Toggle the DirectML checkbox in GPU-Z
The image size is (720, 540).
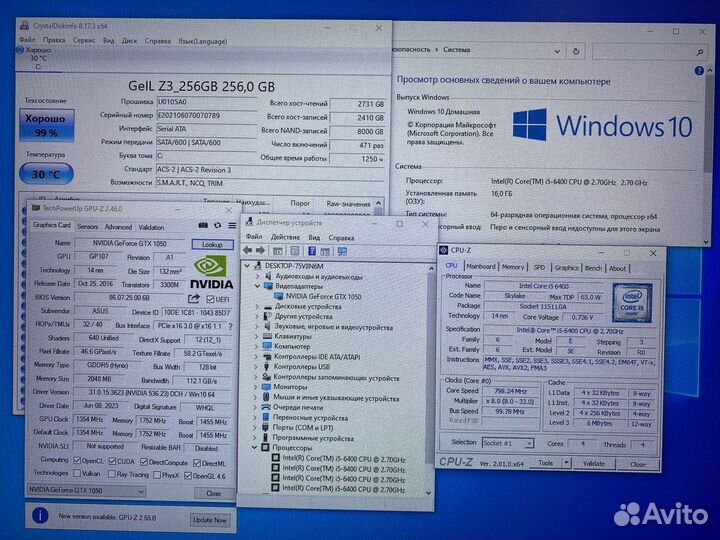[197, 463]
